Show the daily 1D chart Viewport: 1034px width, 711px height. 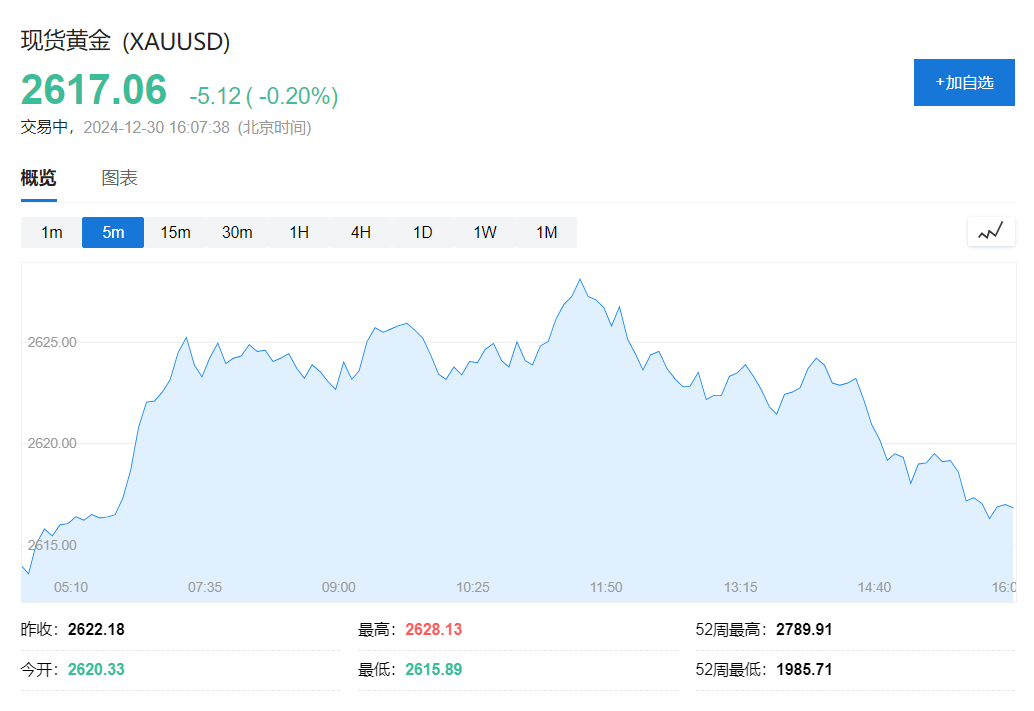coord(423,232)
